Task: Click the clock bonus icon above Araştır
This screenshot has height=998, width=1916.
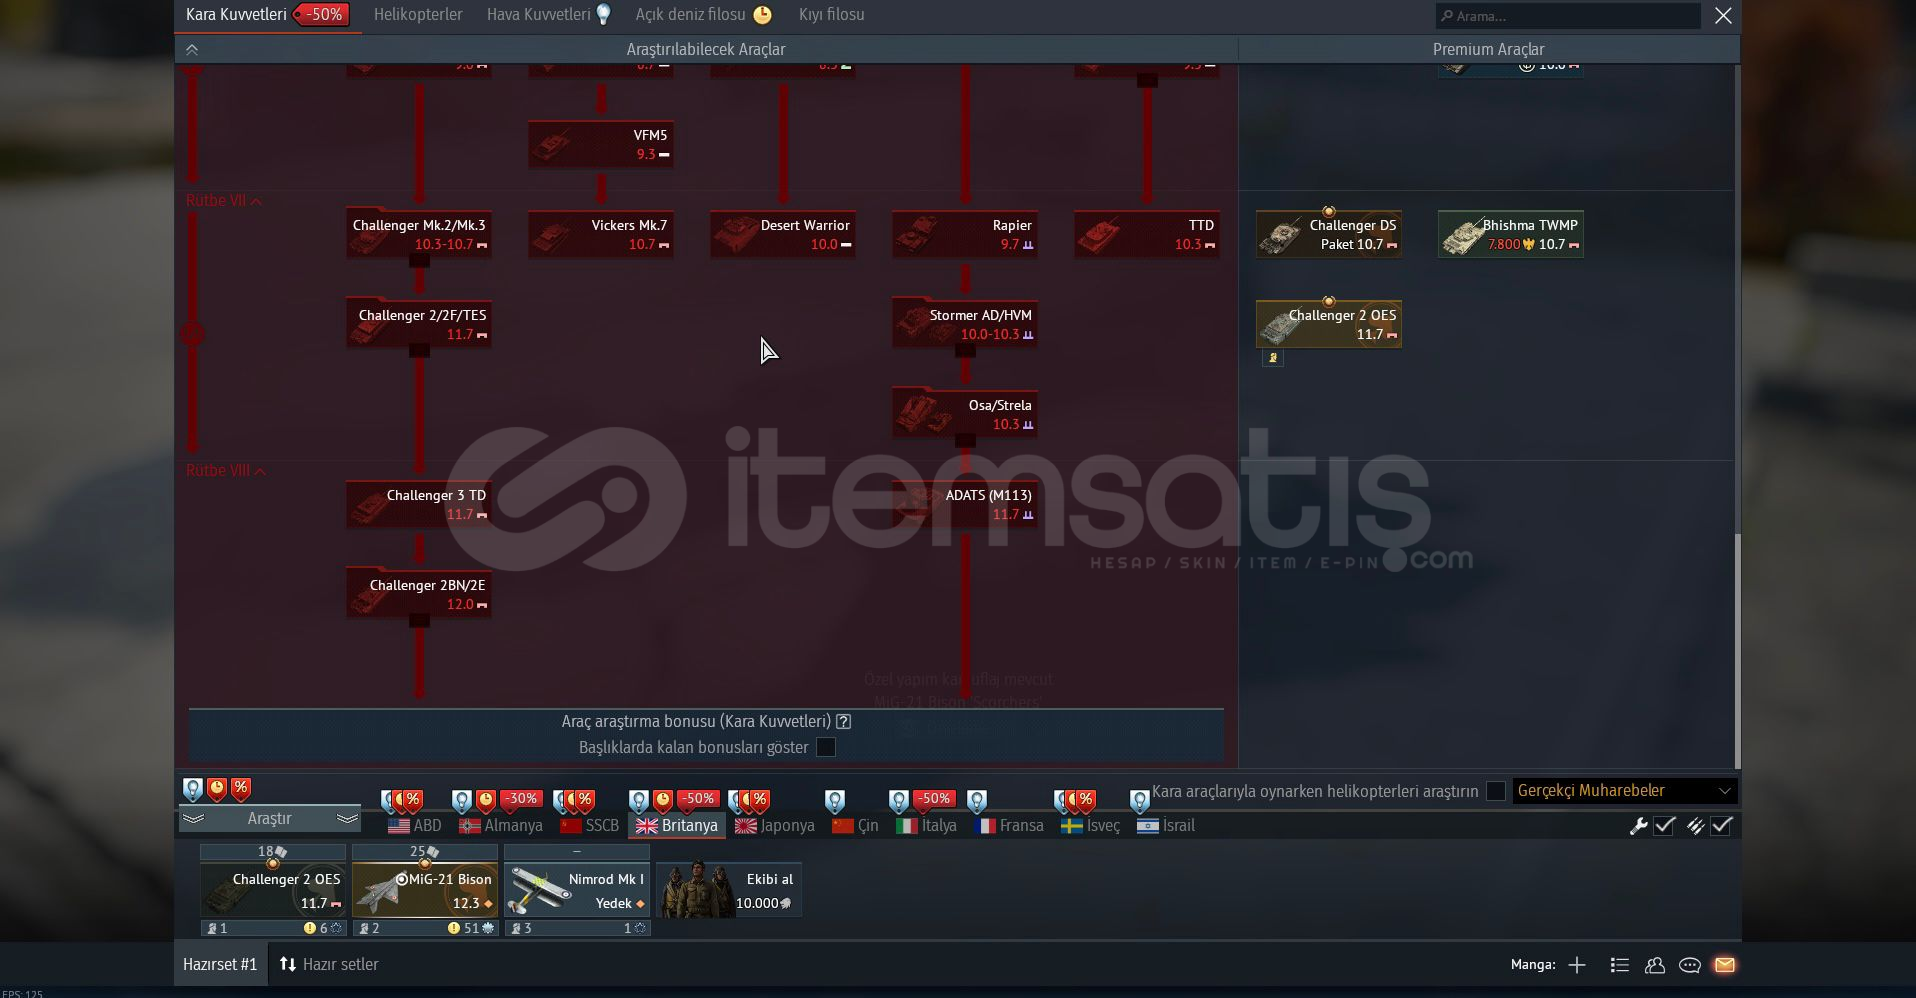Action: (217, 789)
